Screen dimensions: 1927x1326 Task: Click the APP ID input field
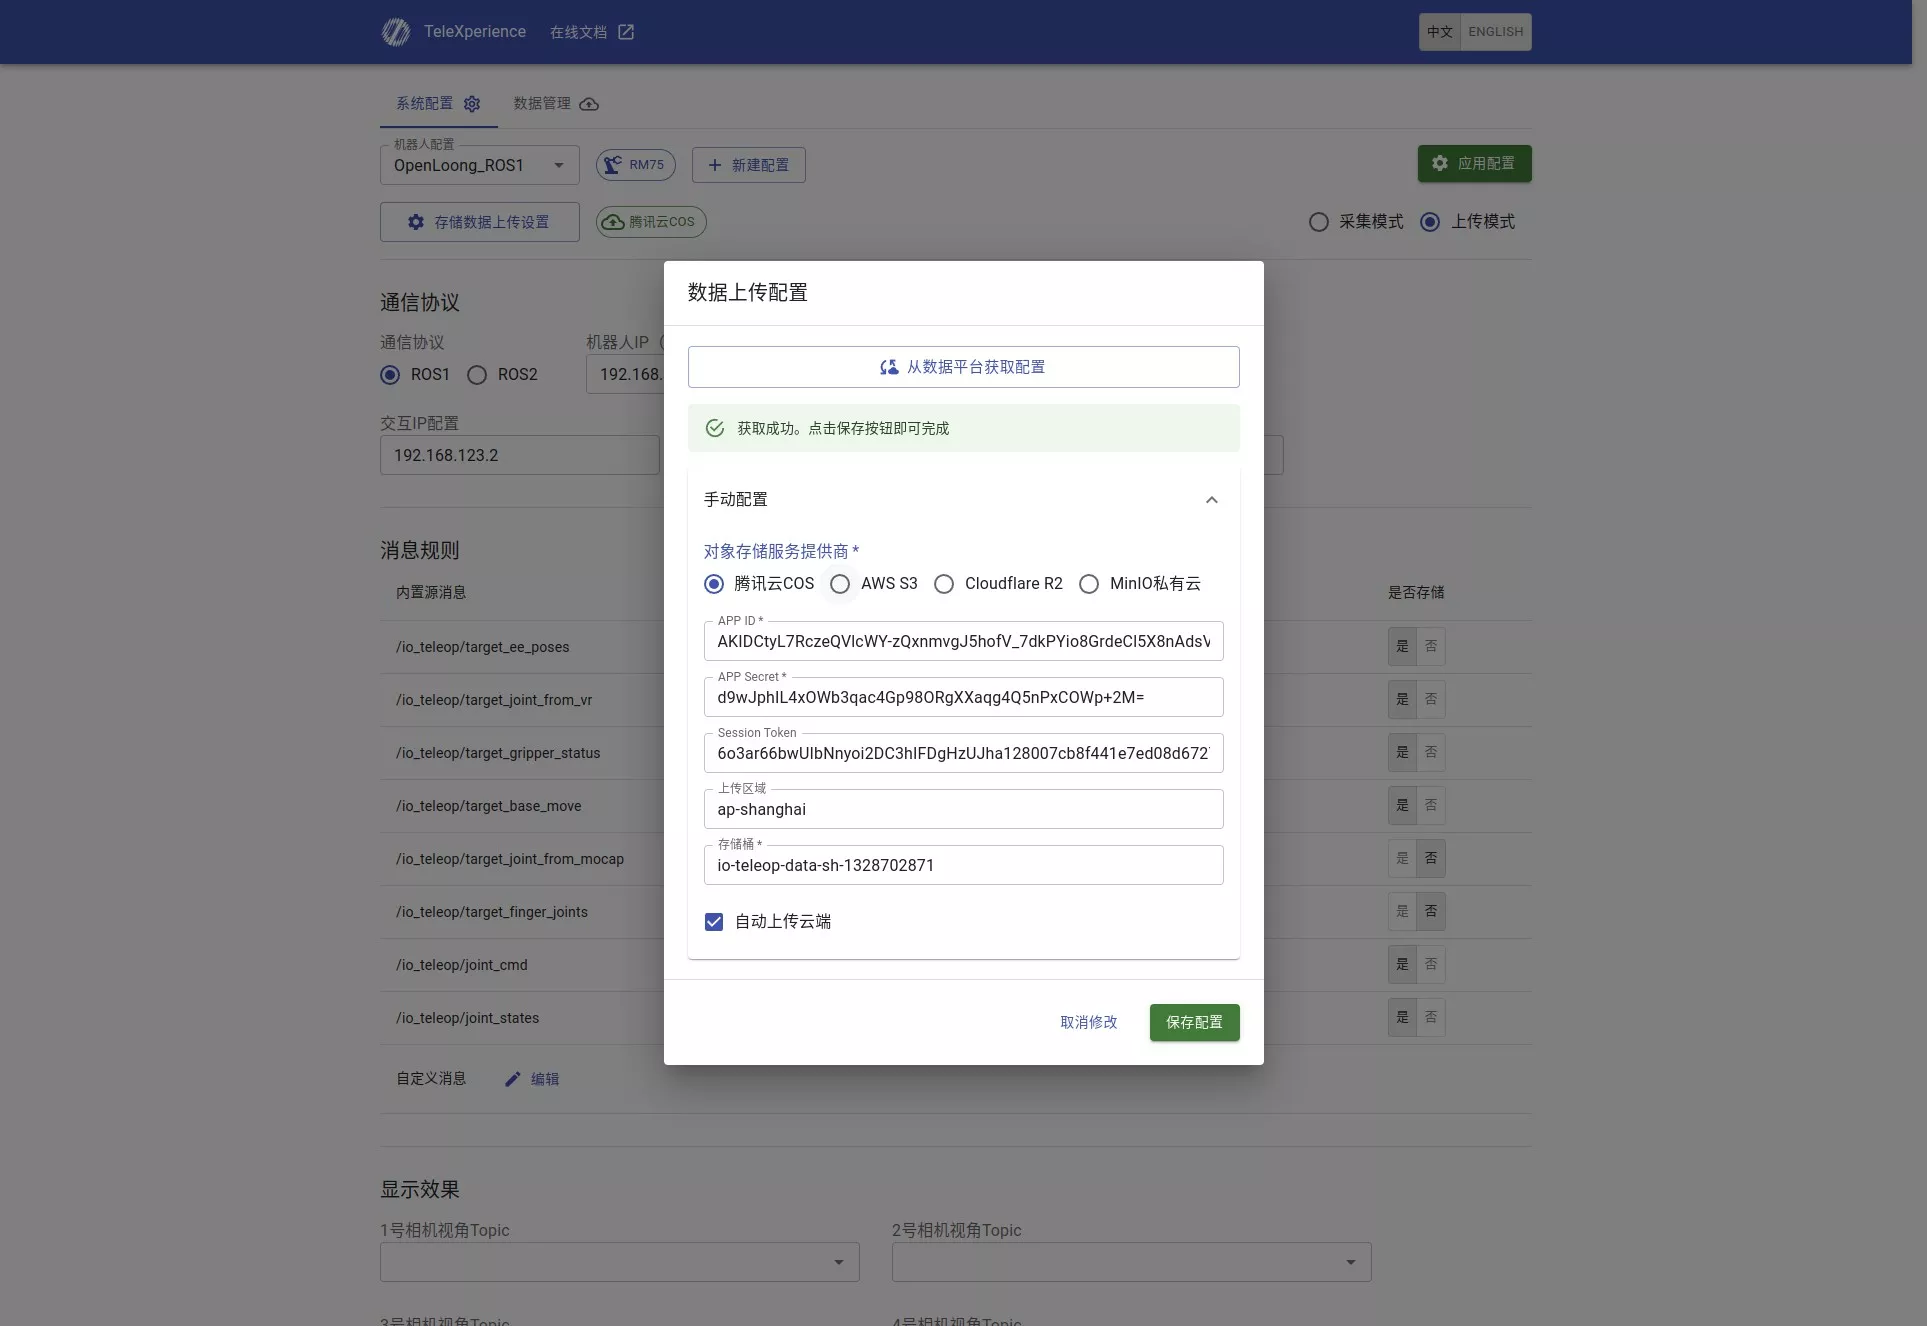964,641
